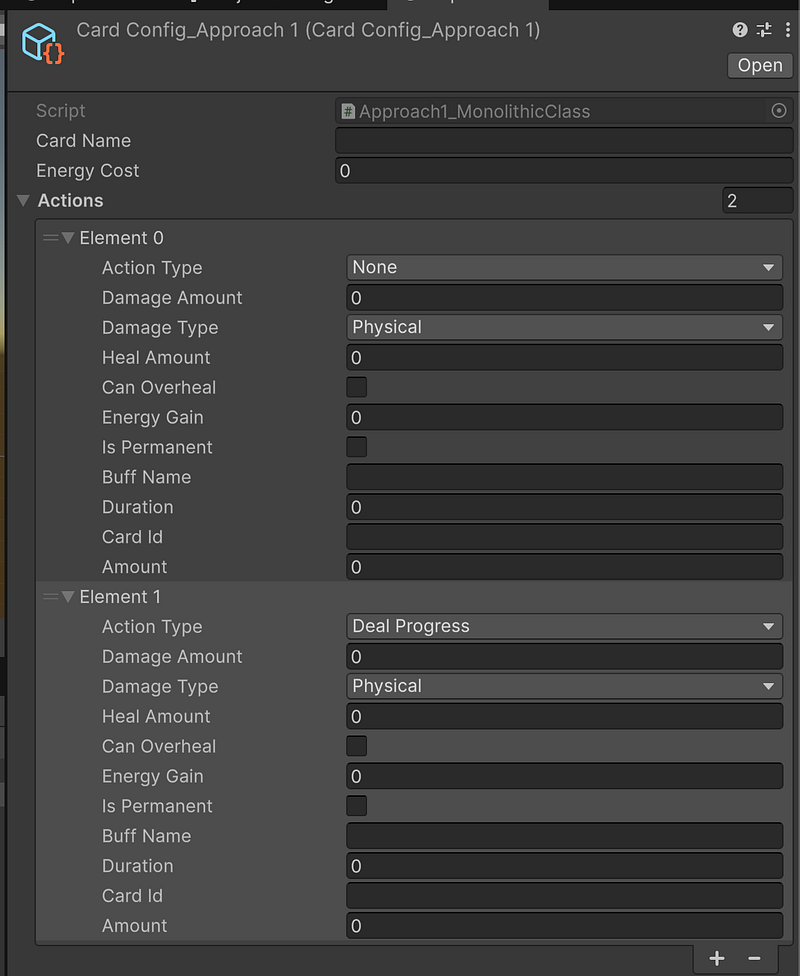Click the Script property label
The image size is (800, 976).
pyautogui.click(x=60, y=111)
